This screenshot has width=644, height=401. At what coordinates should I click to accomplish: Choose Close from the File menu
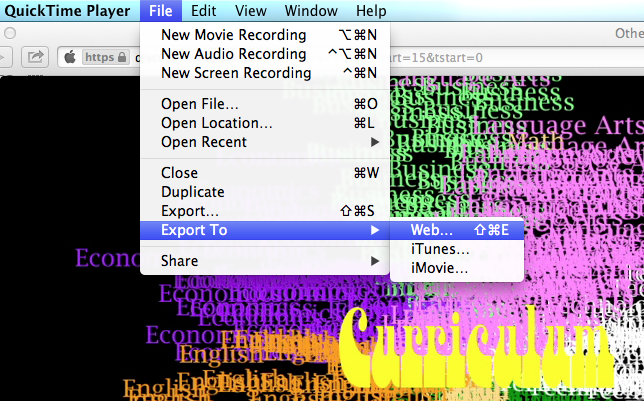click(x=265, y=173)
